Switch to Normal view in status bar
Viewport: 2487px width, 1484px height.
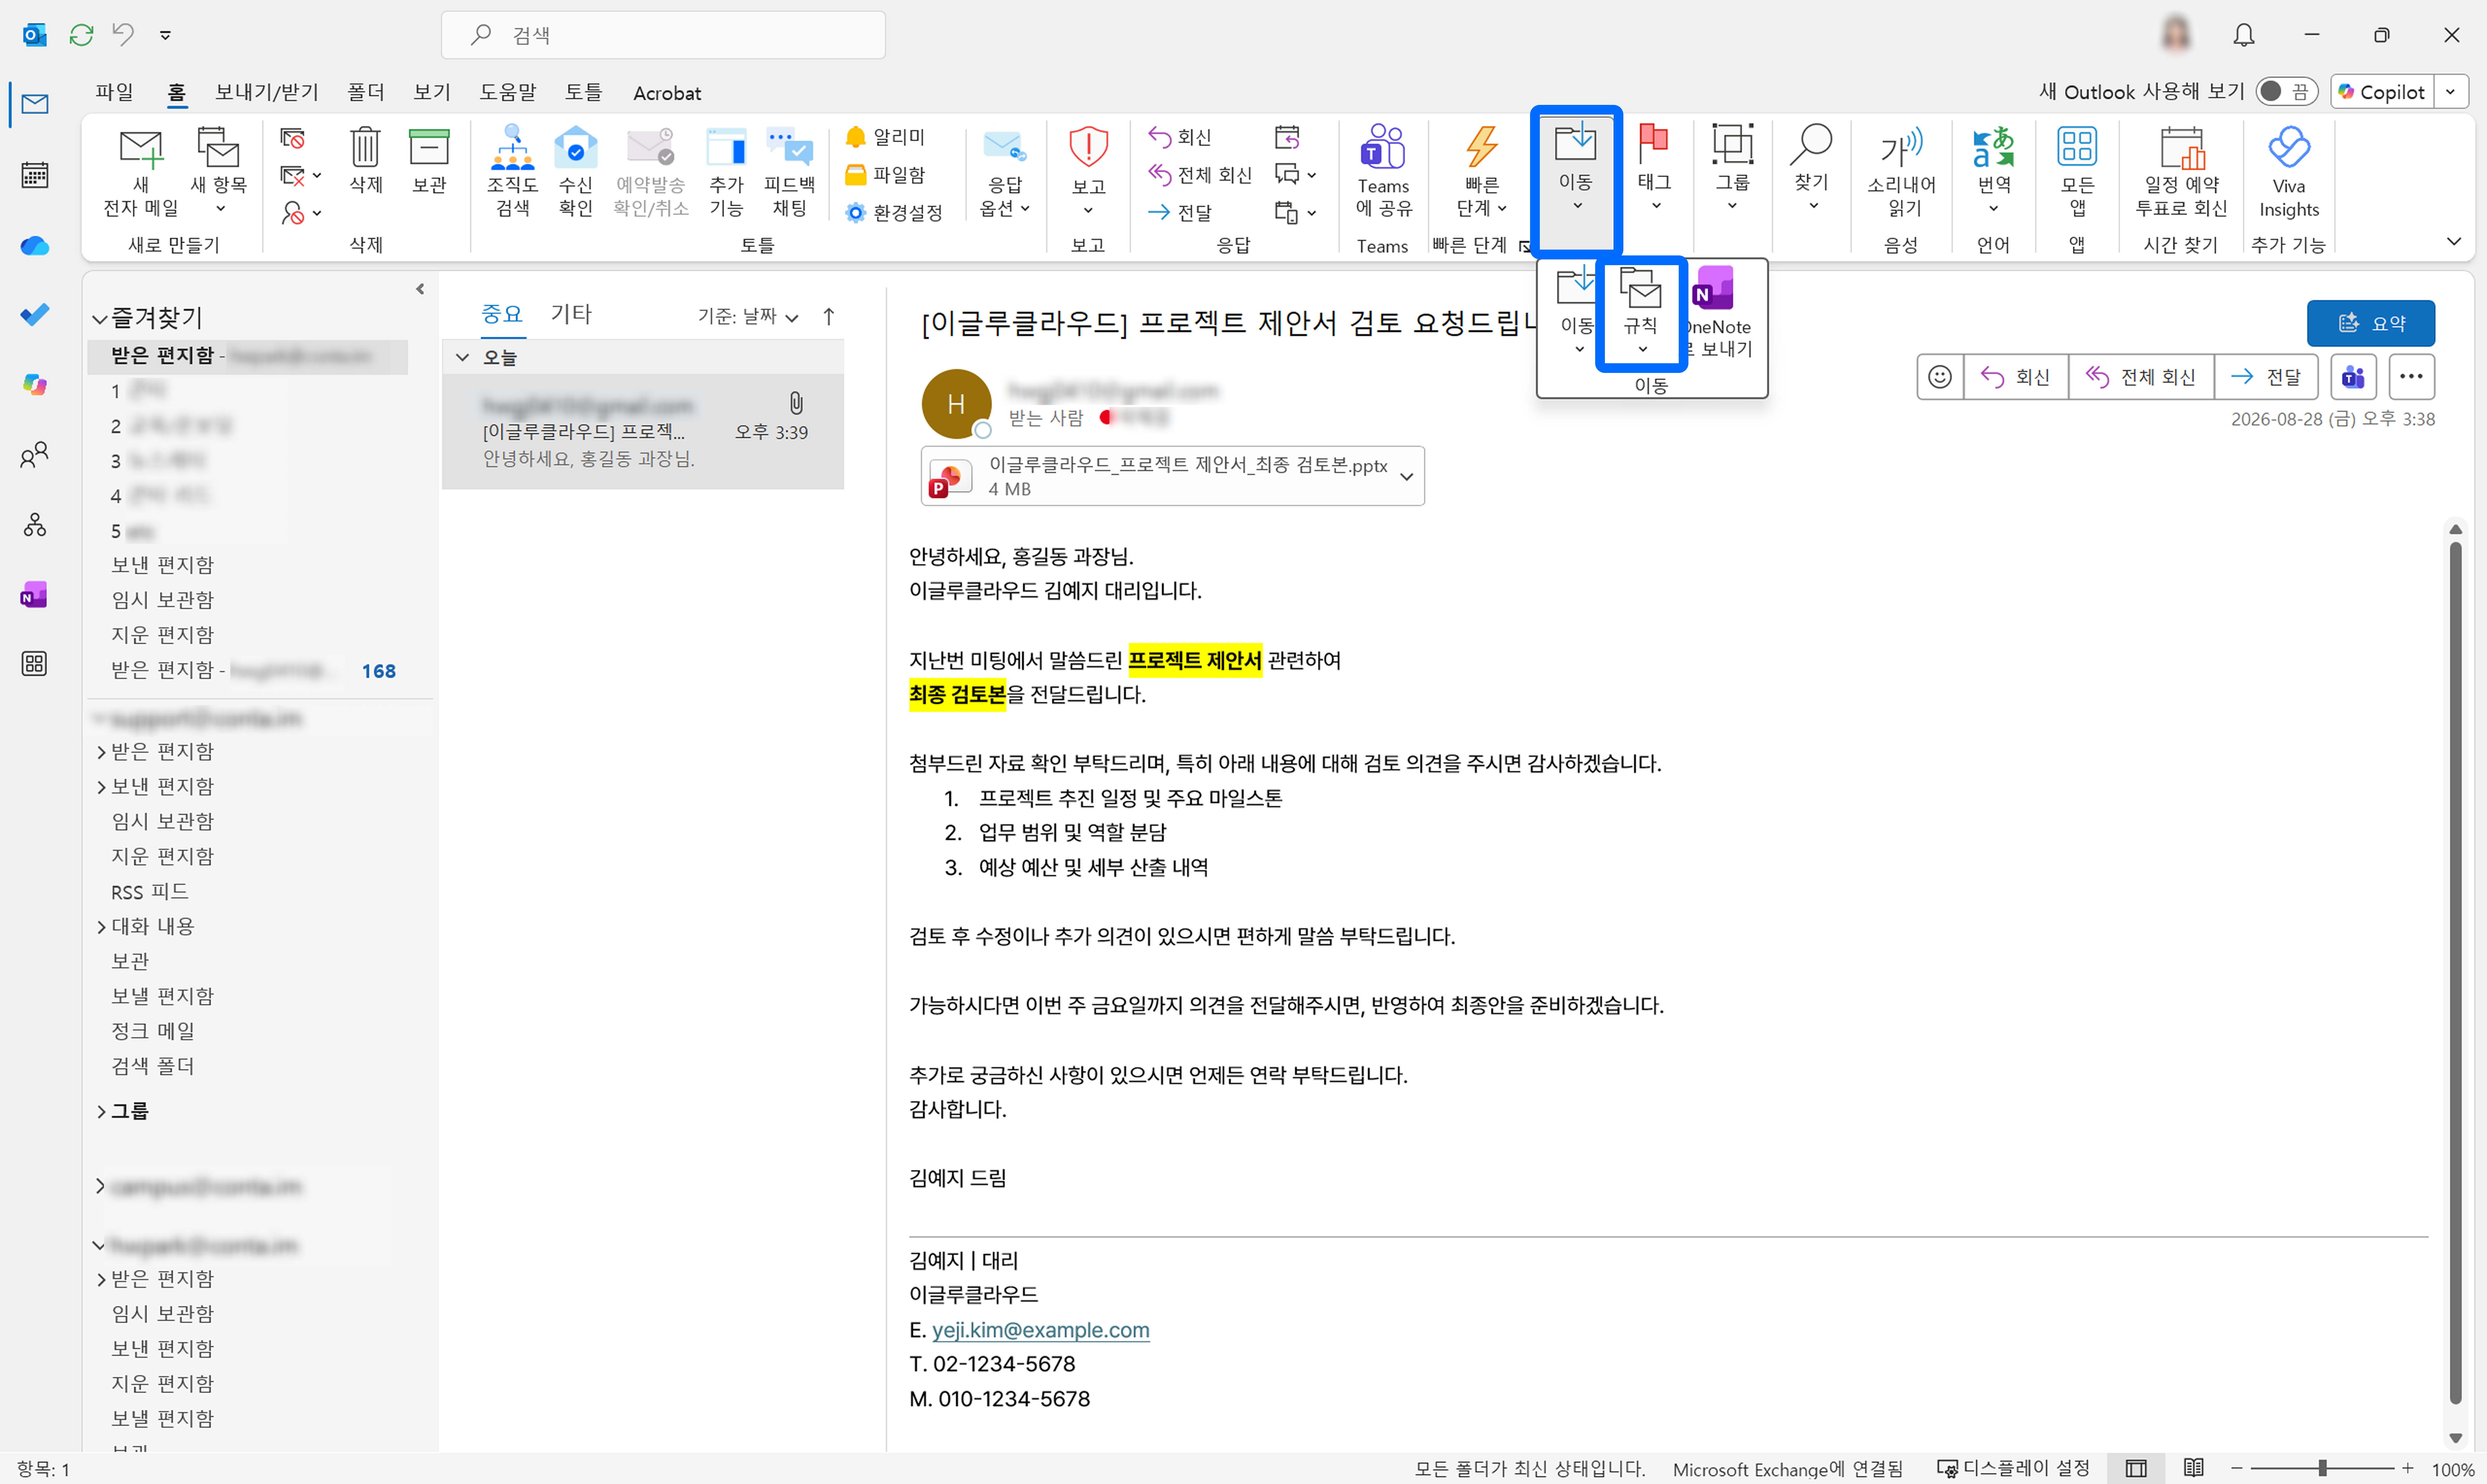click(2136, 1468)
